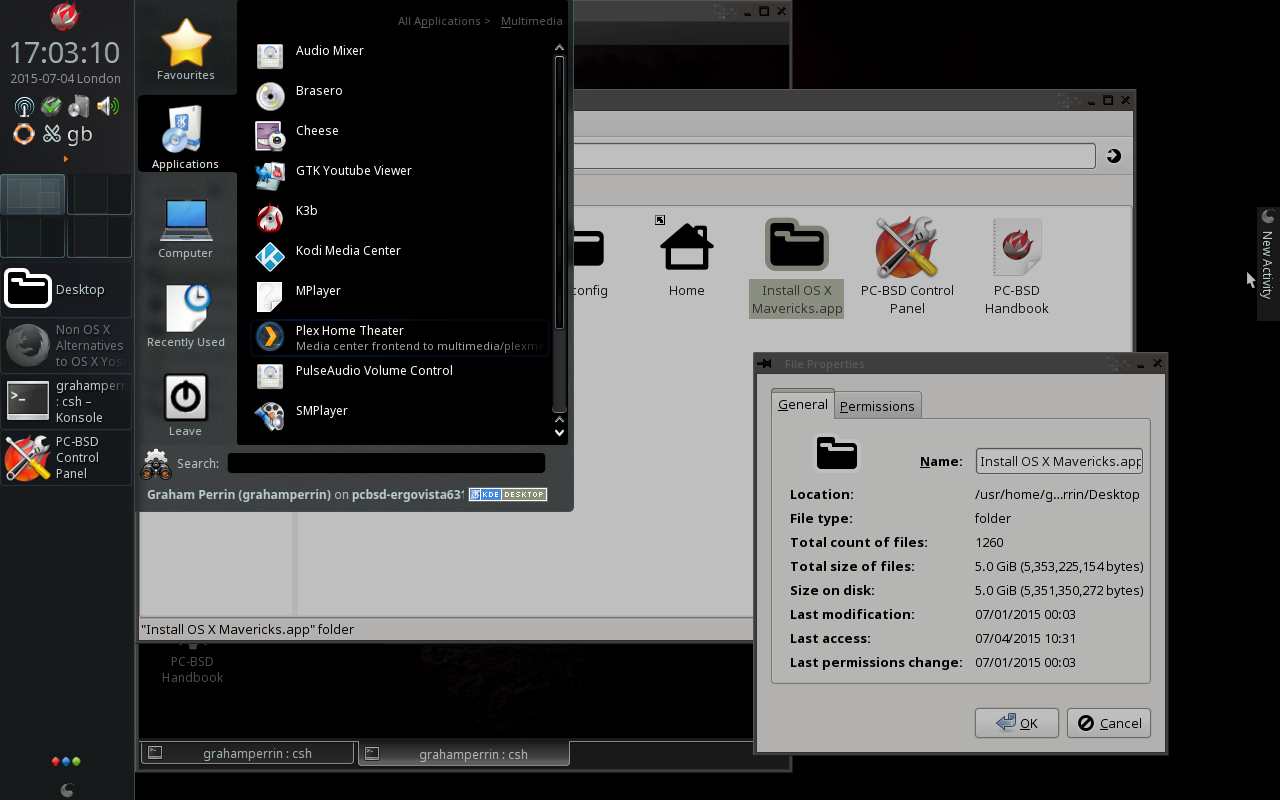Click the file manager location bar

834,156
